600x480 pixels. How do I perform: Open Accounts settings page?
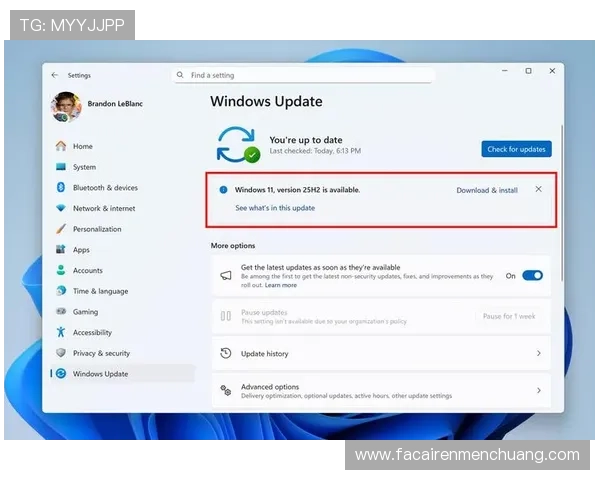pyautogui.click(x=88, y=270)
